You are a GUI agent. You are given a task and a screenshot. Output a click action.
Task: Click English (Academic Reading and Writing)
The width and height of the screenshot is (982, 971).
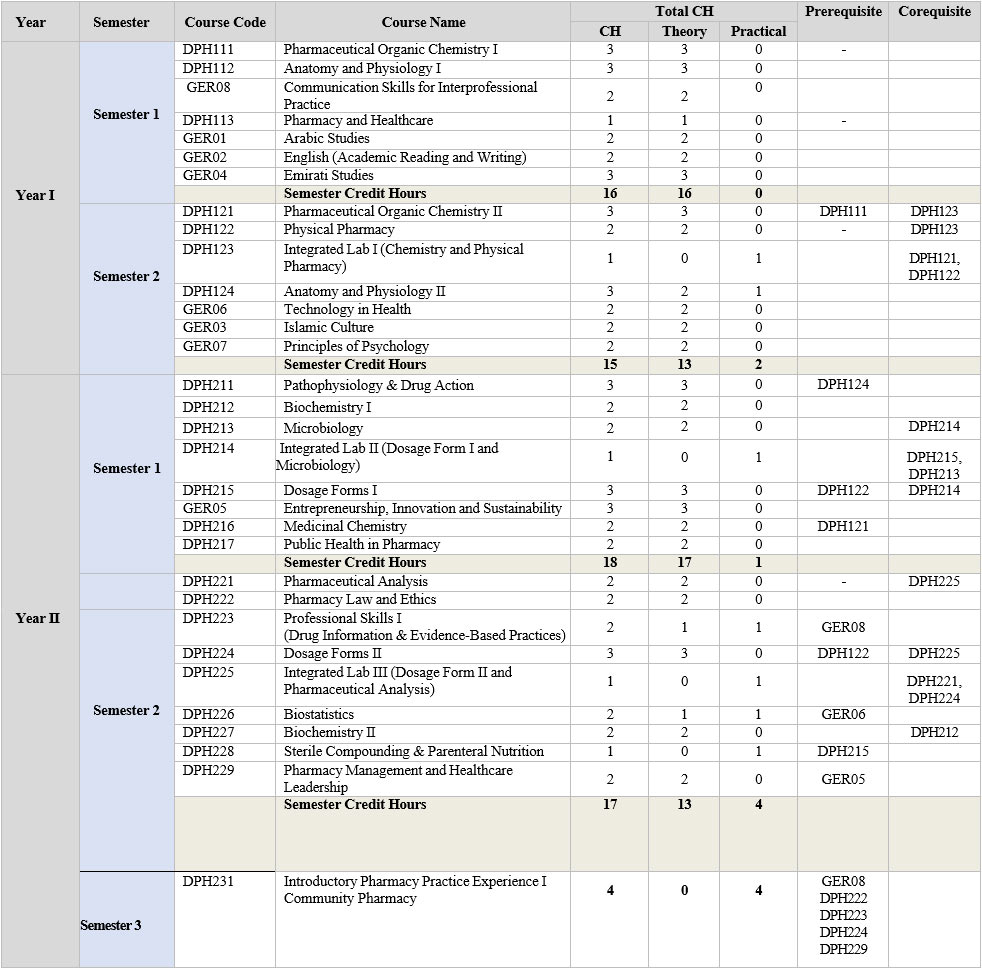(x=405, y=157)
